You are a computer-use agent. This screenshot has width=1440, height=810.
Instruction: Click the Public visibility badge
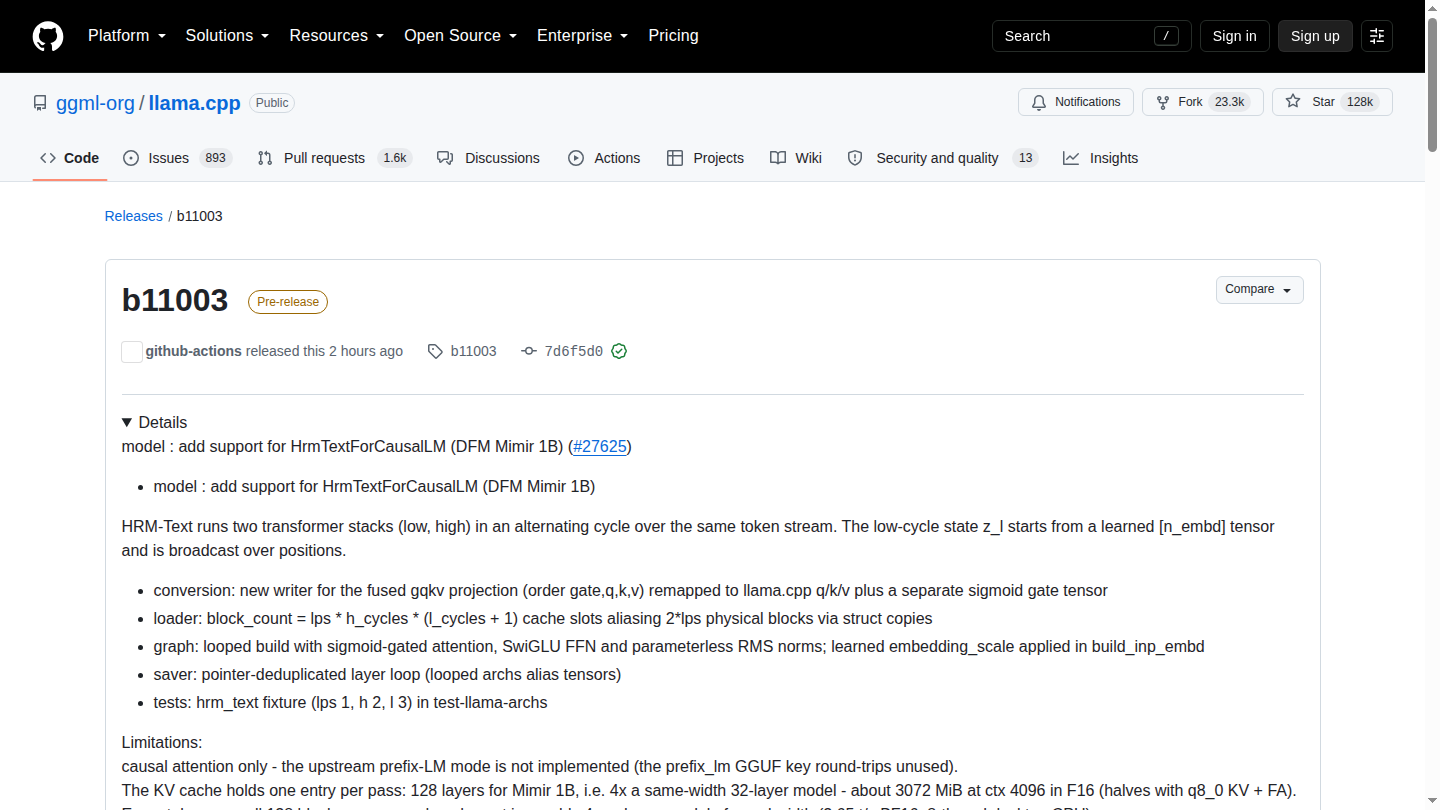tap(272, 103)
